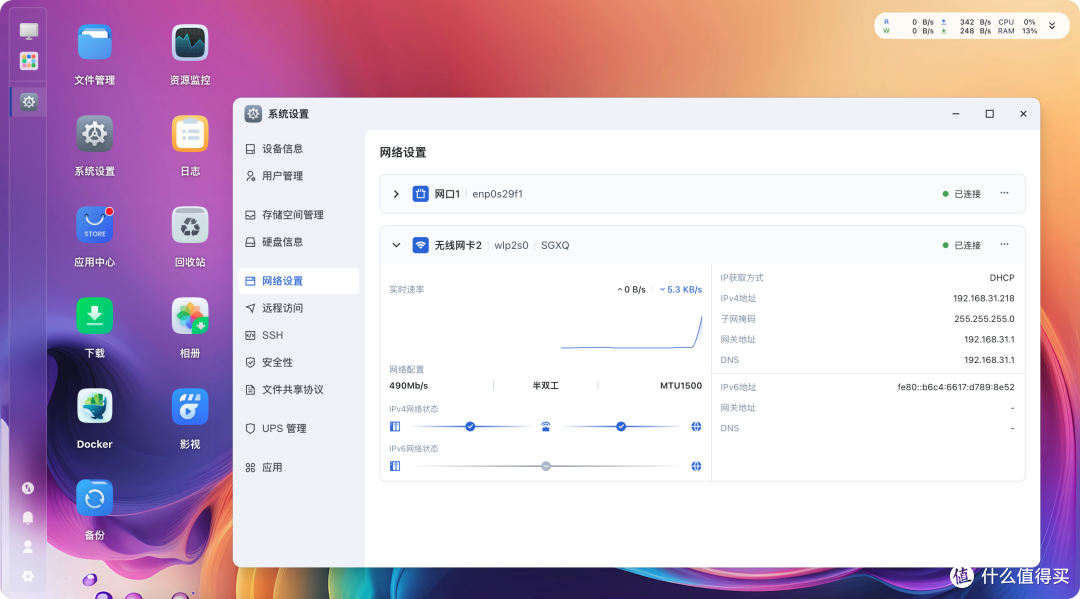The width and height of the screenshot is (1080, 599).
Task: Click the 已连接 status of 网口1
Action: 962,194
